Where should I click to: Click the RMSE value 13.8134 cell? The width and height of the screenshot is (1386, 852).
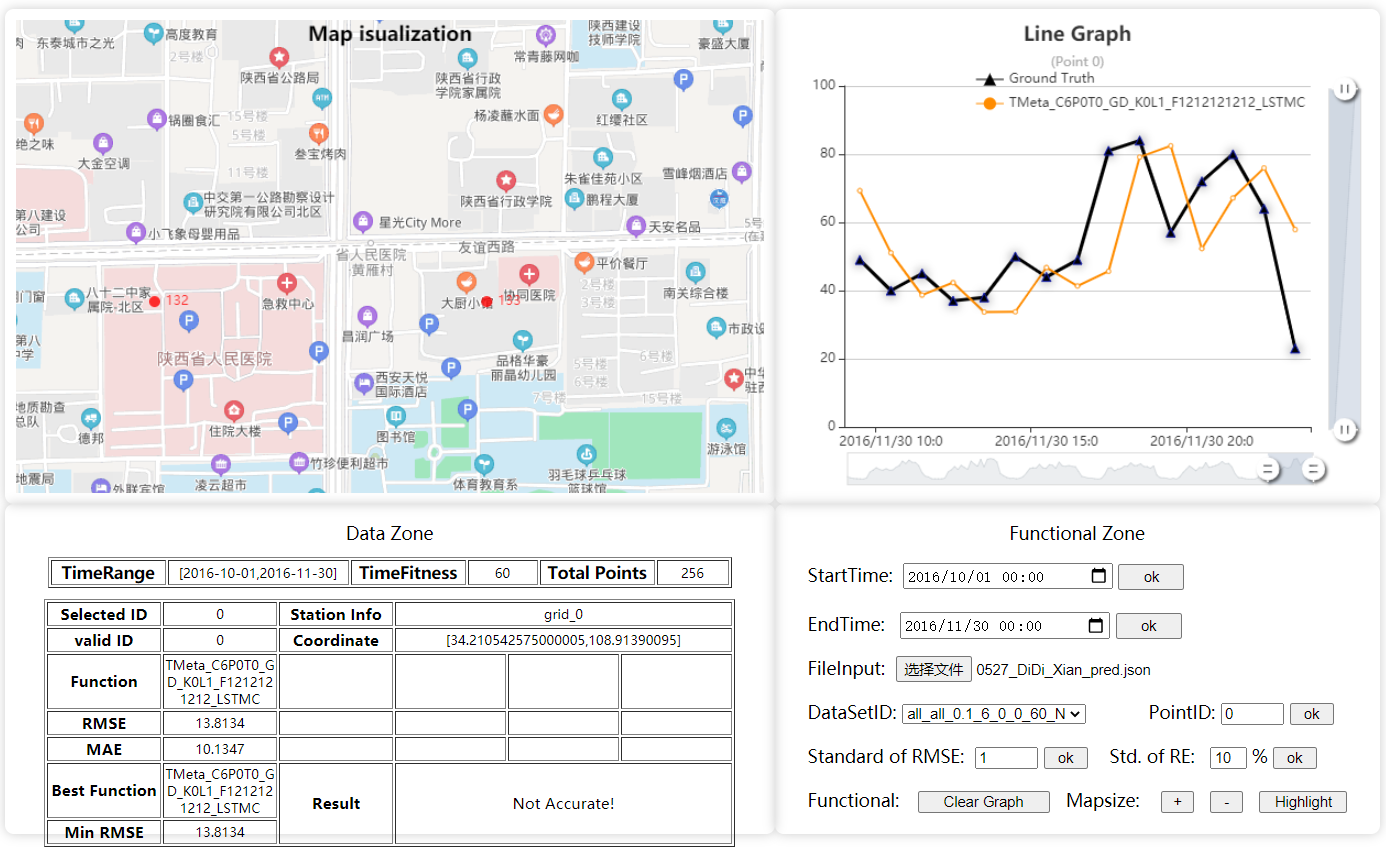click(x=220, y=722)
